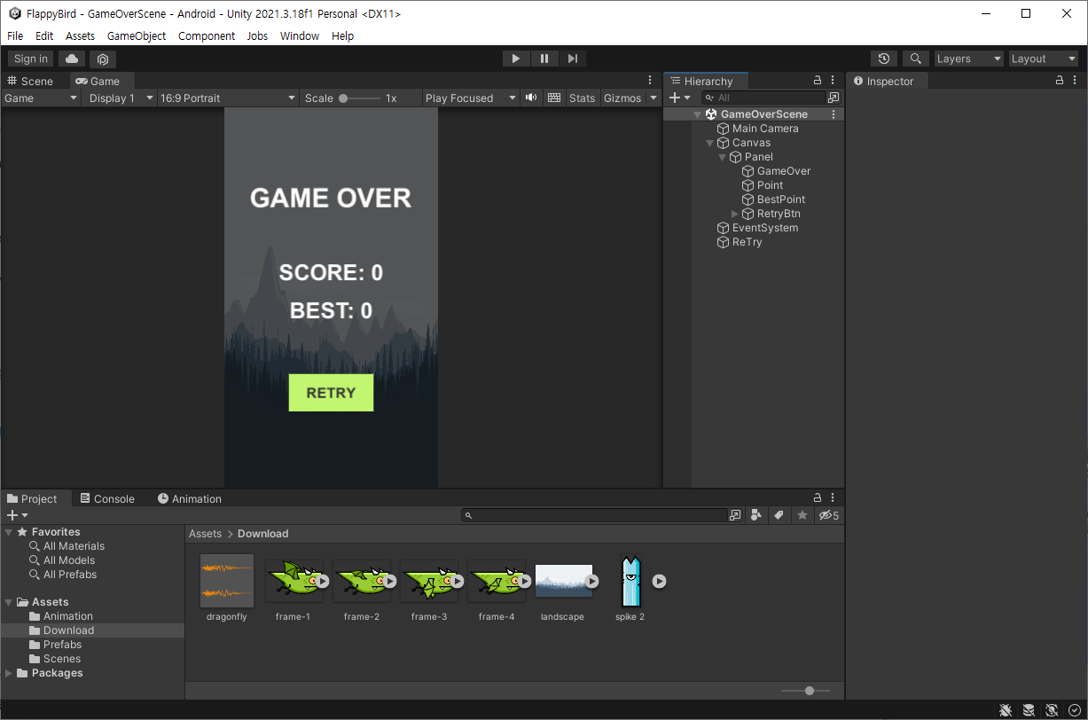Screen dimensions: 1088x720
Task: Click RETRY button in Game view
Action: coord(331,393)
